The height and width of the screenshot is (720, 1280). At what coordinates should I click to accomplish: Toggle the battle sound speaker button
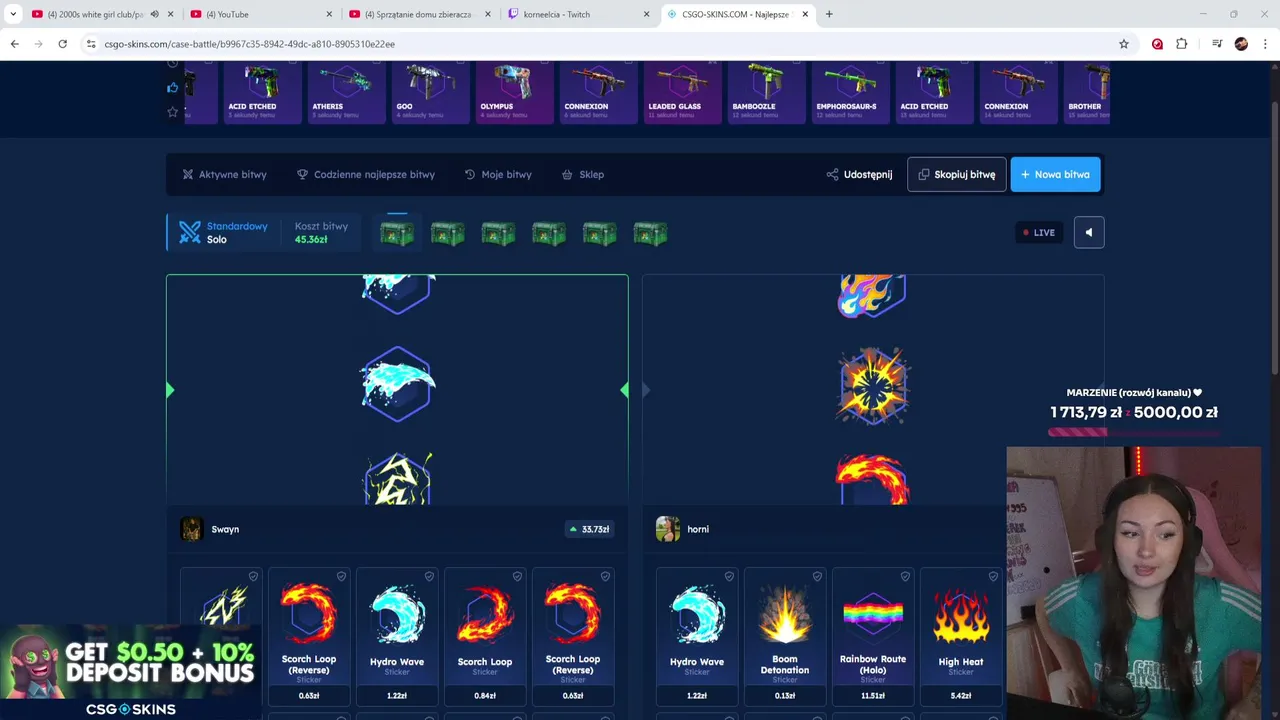click(1089, 232)
